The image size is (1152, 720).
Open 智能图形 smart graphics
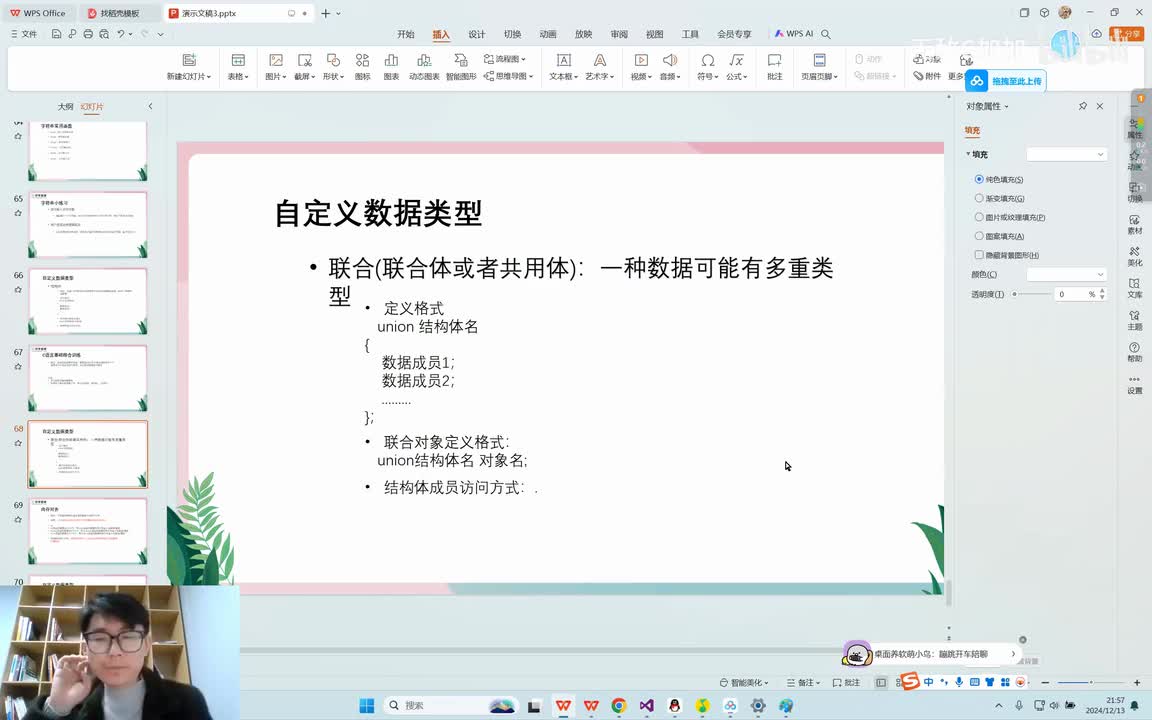tap(461, 67)
